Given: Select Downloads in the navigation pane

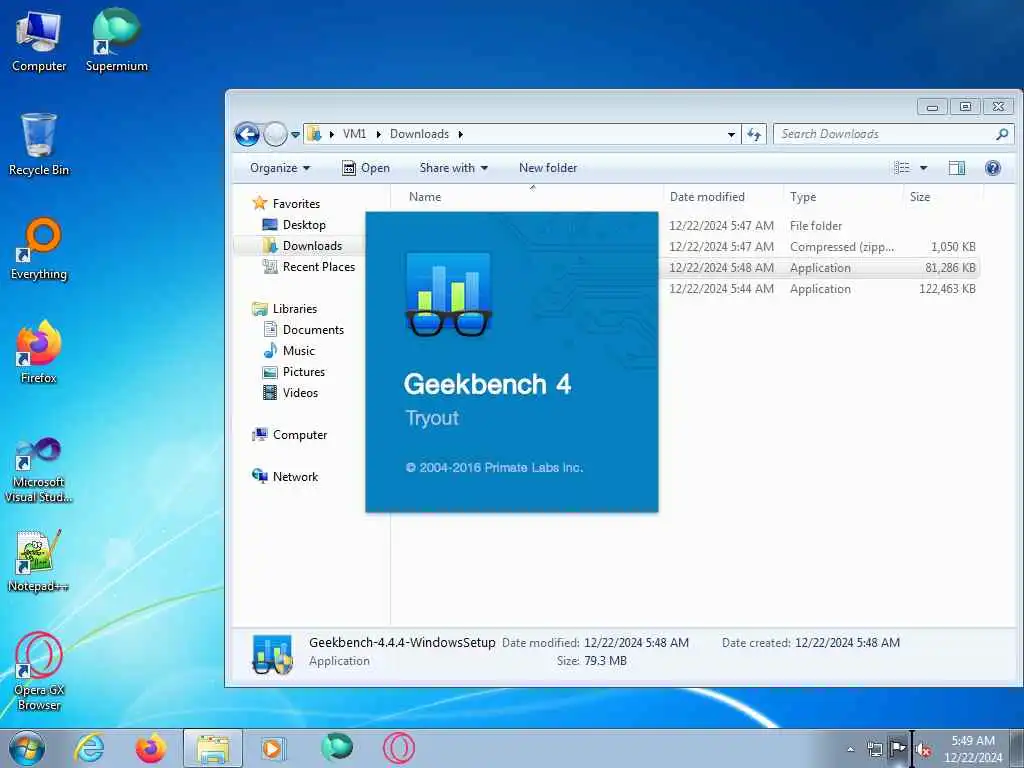Looking at the screenshot, I should pos(302,246).
